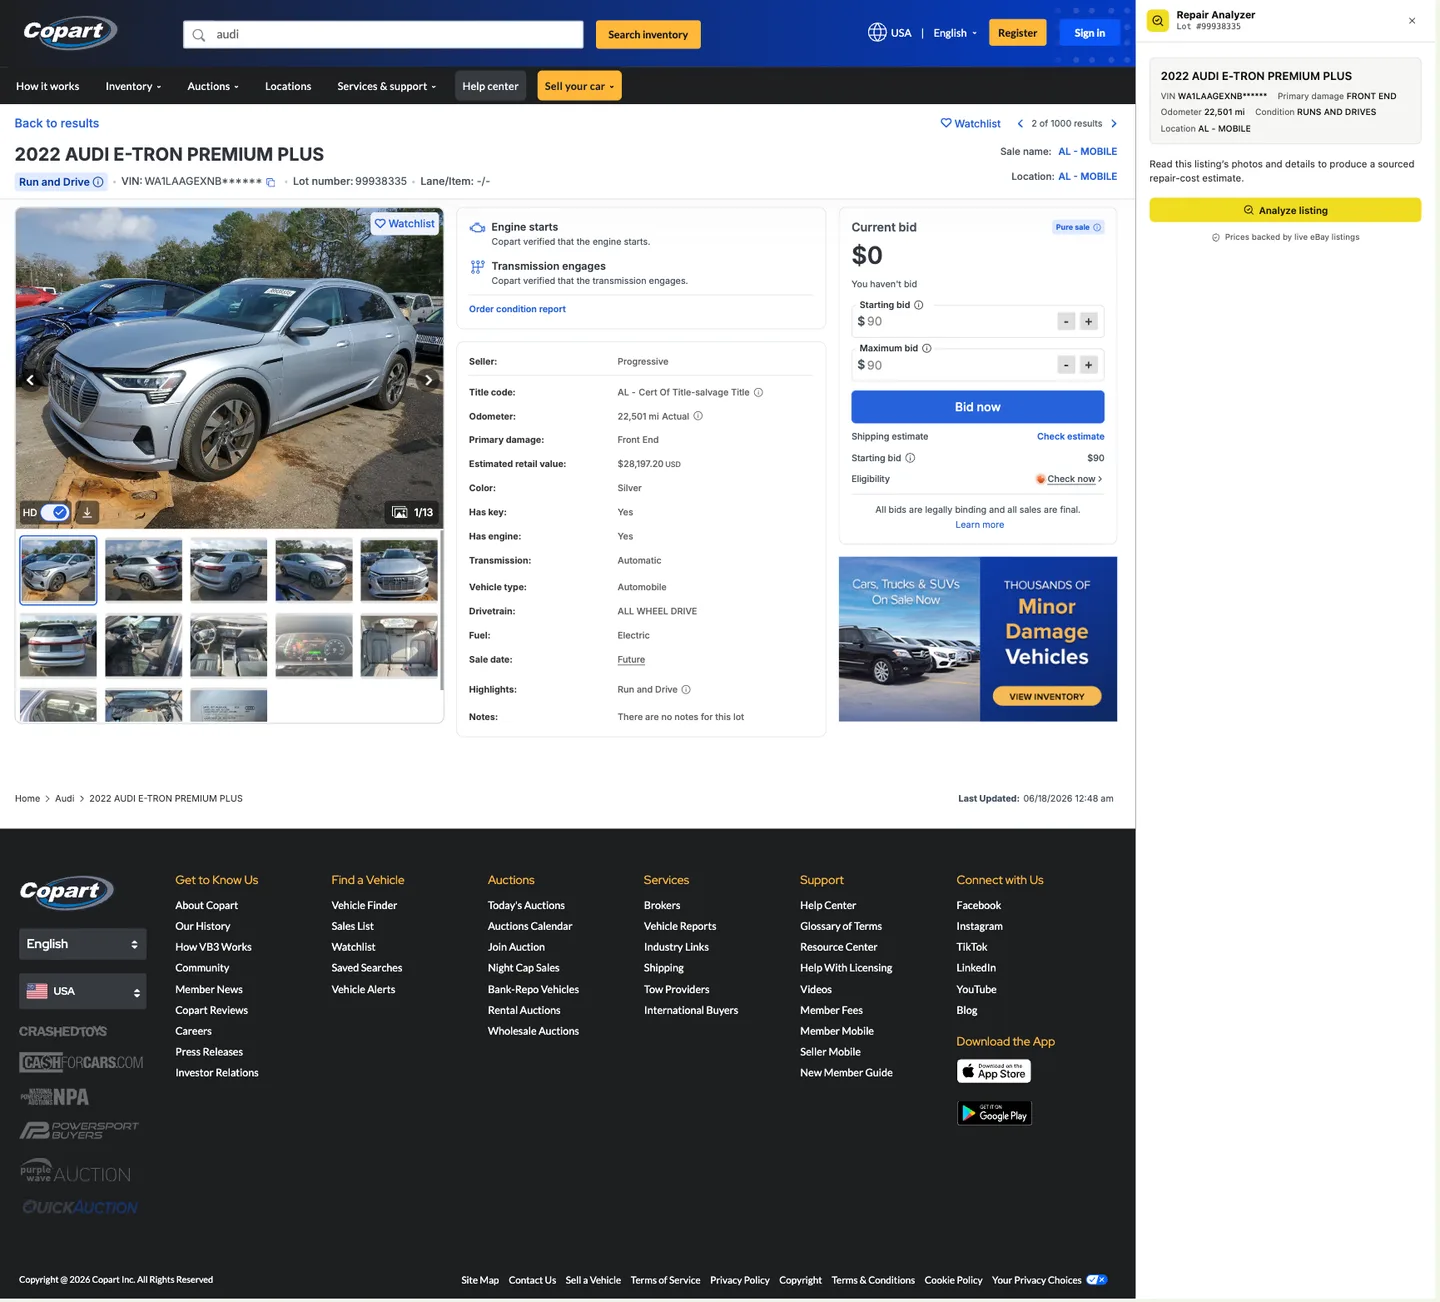Click the Future sale date link
The width and height of the screenshot is (1440, 1302).
(x=631, y=660)
